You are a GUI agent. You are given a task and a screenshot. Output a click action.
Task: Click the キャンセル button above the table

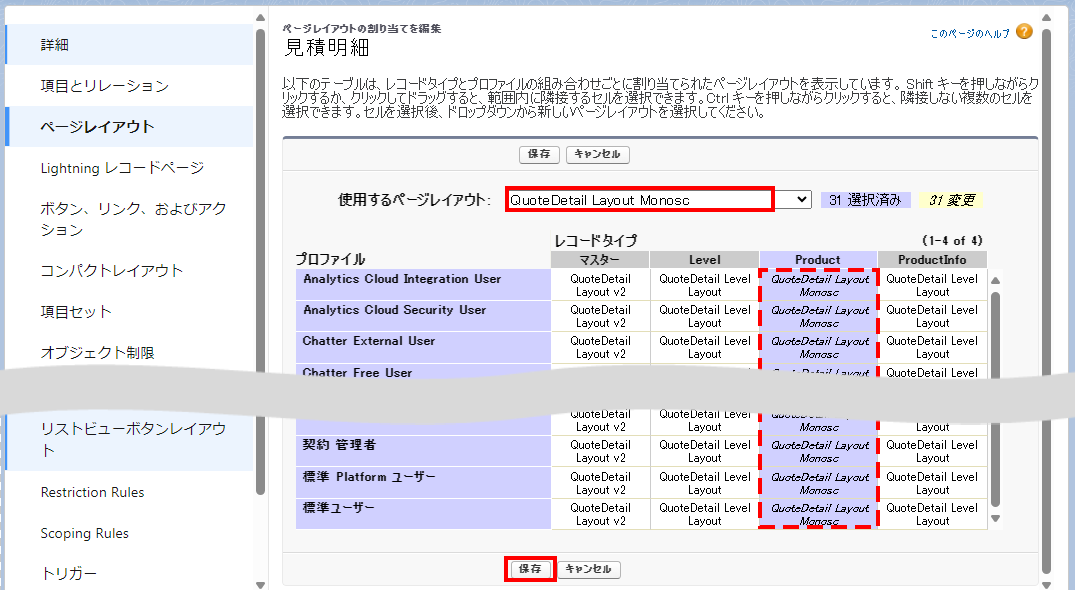[597, 155]
